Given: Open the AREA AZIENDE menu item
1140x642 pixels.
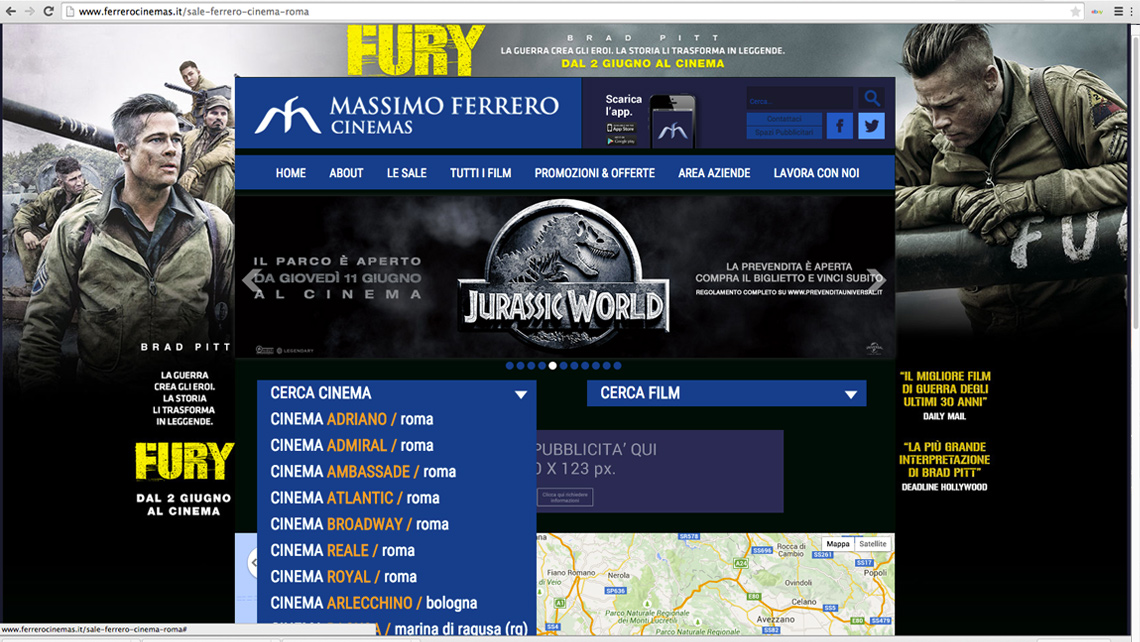Looking at the screenshot, I should [x=714, y=173].
